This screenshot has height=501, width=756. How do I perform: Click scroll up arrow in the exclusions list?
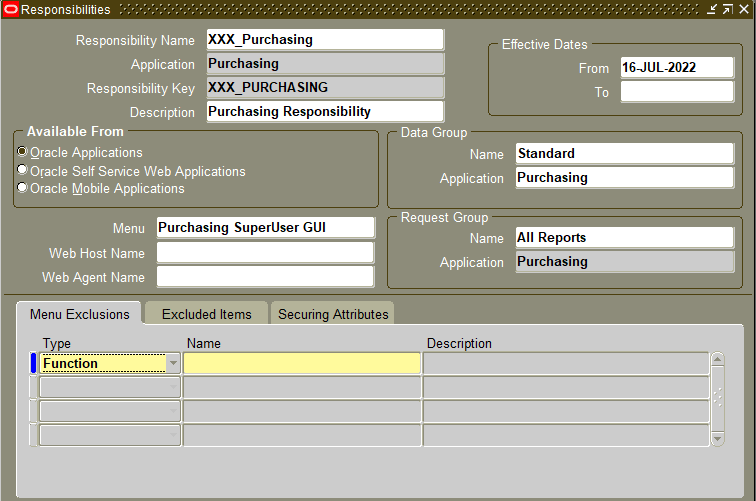(717, 359)
